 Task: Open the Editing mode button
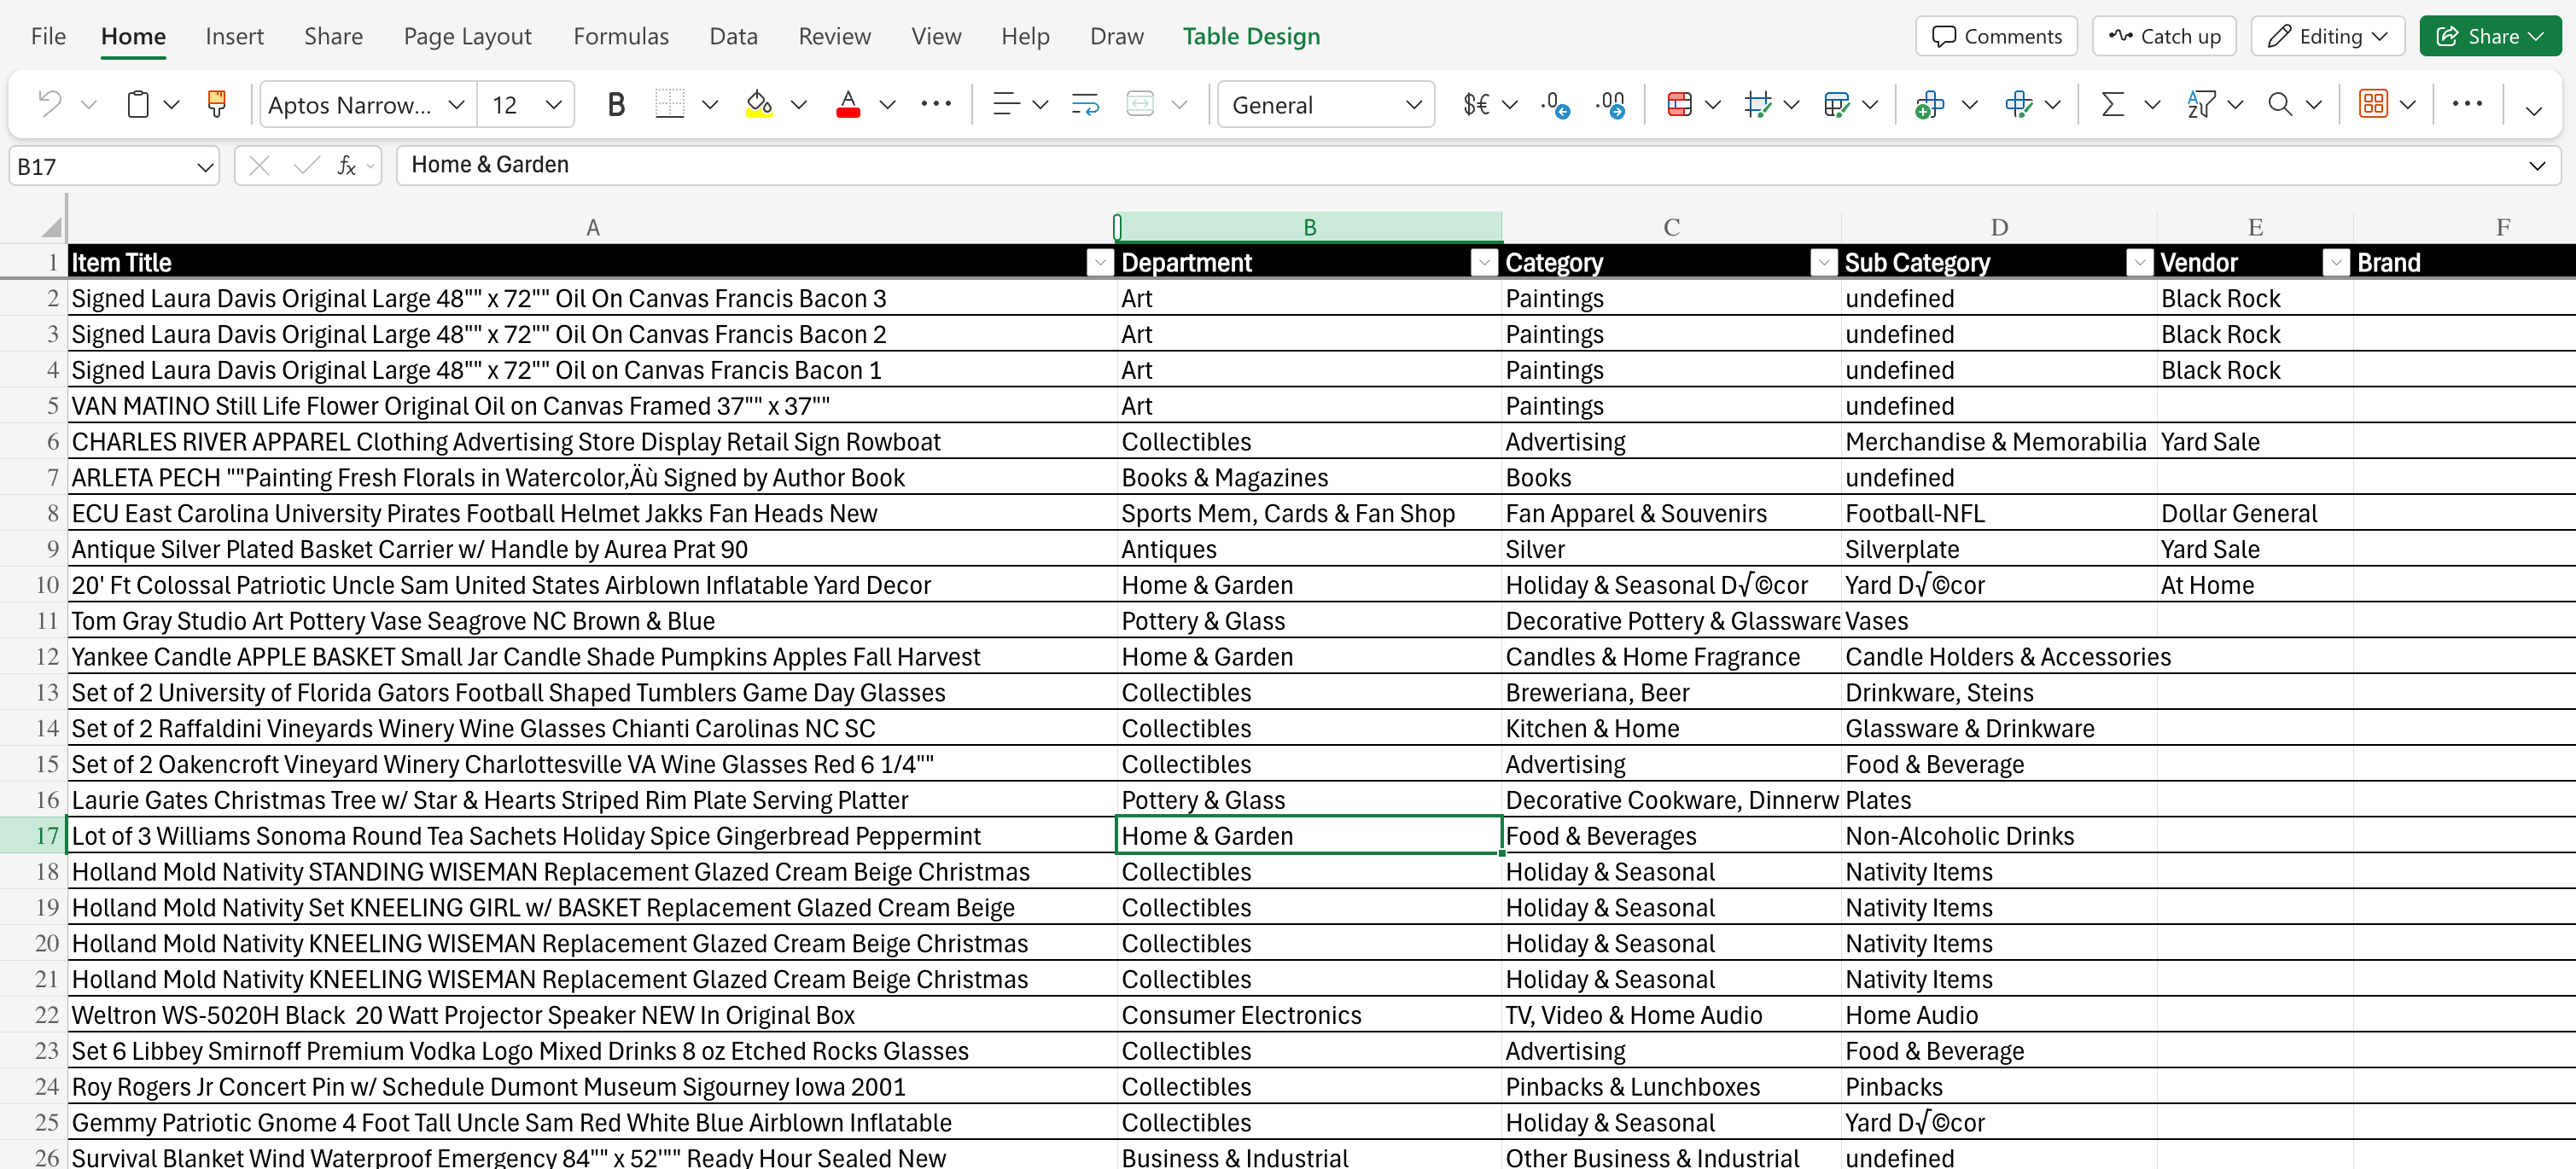(x=2329, y=36)
